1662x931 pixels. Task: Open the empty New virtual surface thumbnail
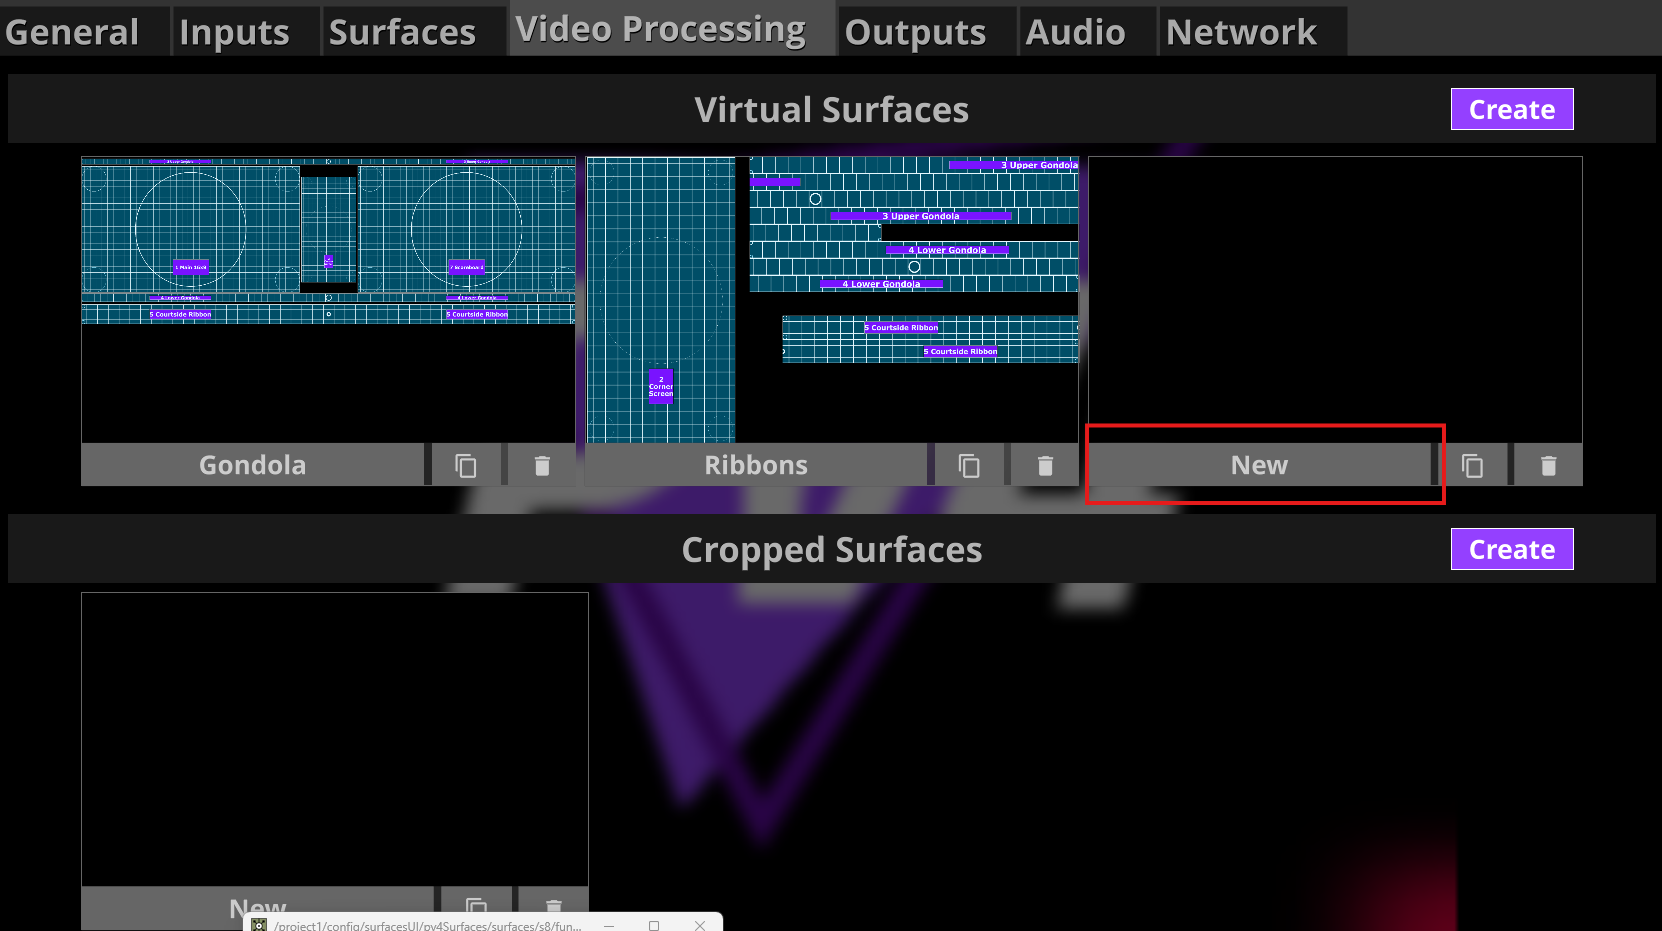click(x=1336, y=299)
